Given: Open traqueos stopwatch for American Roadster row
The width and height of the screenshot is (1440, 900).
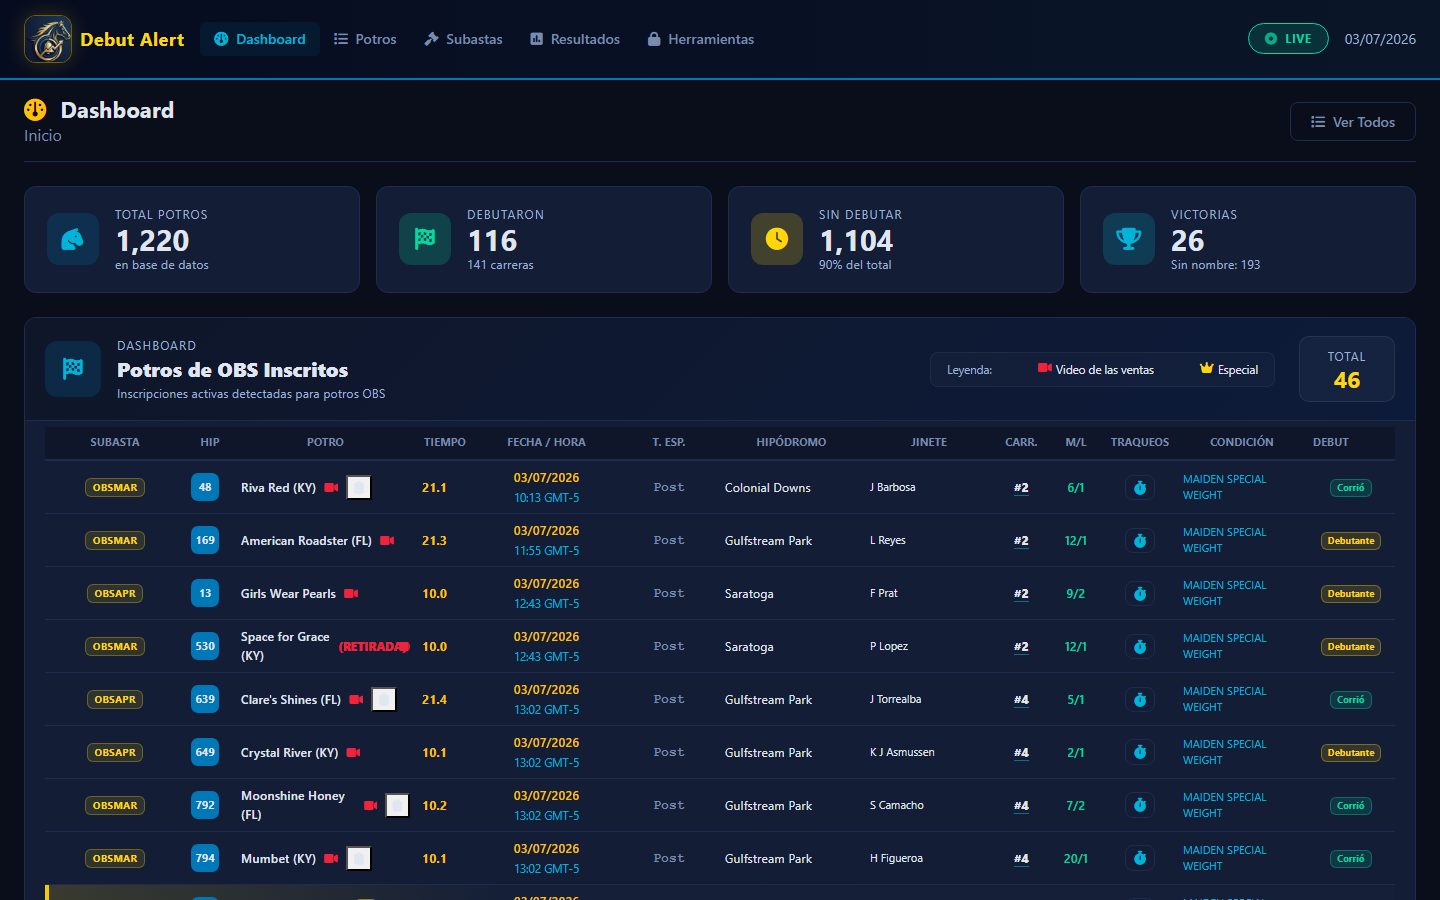Looking at the screenshot, I should [1140, 541].
